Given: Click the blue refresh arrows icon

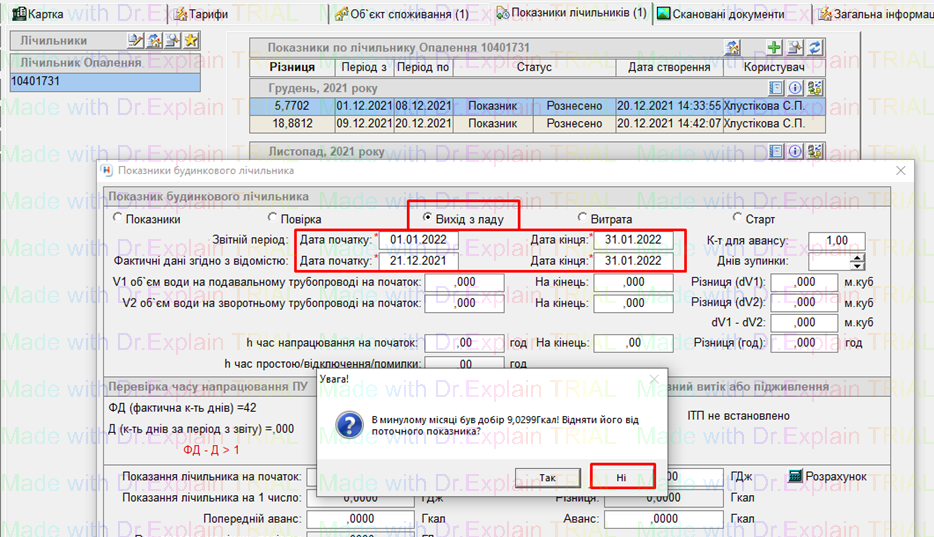Looking at the screenshot, I should coord(815,48).
